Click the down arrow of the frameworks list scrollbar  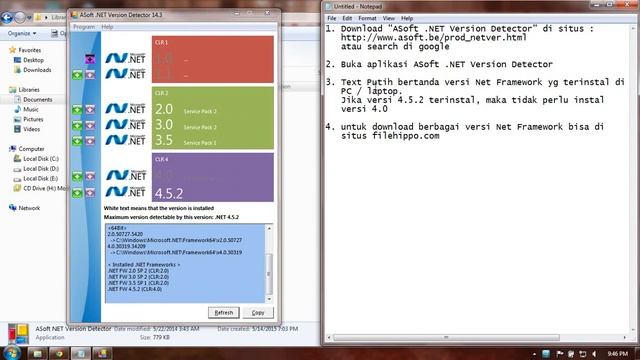tap(269, 300)
